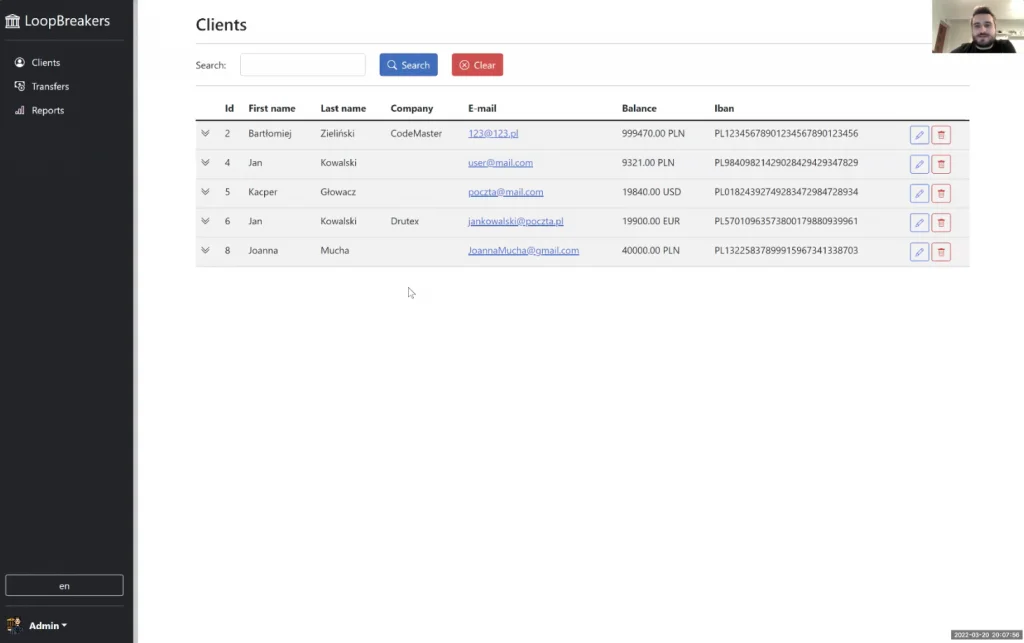Delete client Bartłomiej Zieliński with trash icon
The height and width of the screenshot is (643, 1024).
[x=941, y=135]
